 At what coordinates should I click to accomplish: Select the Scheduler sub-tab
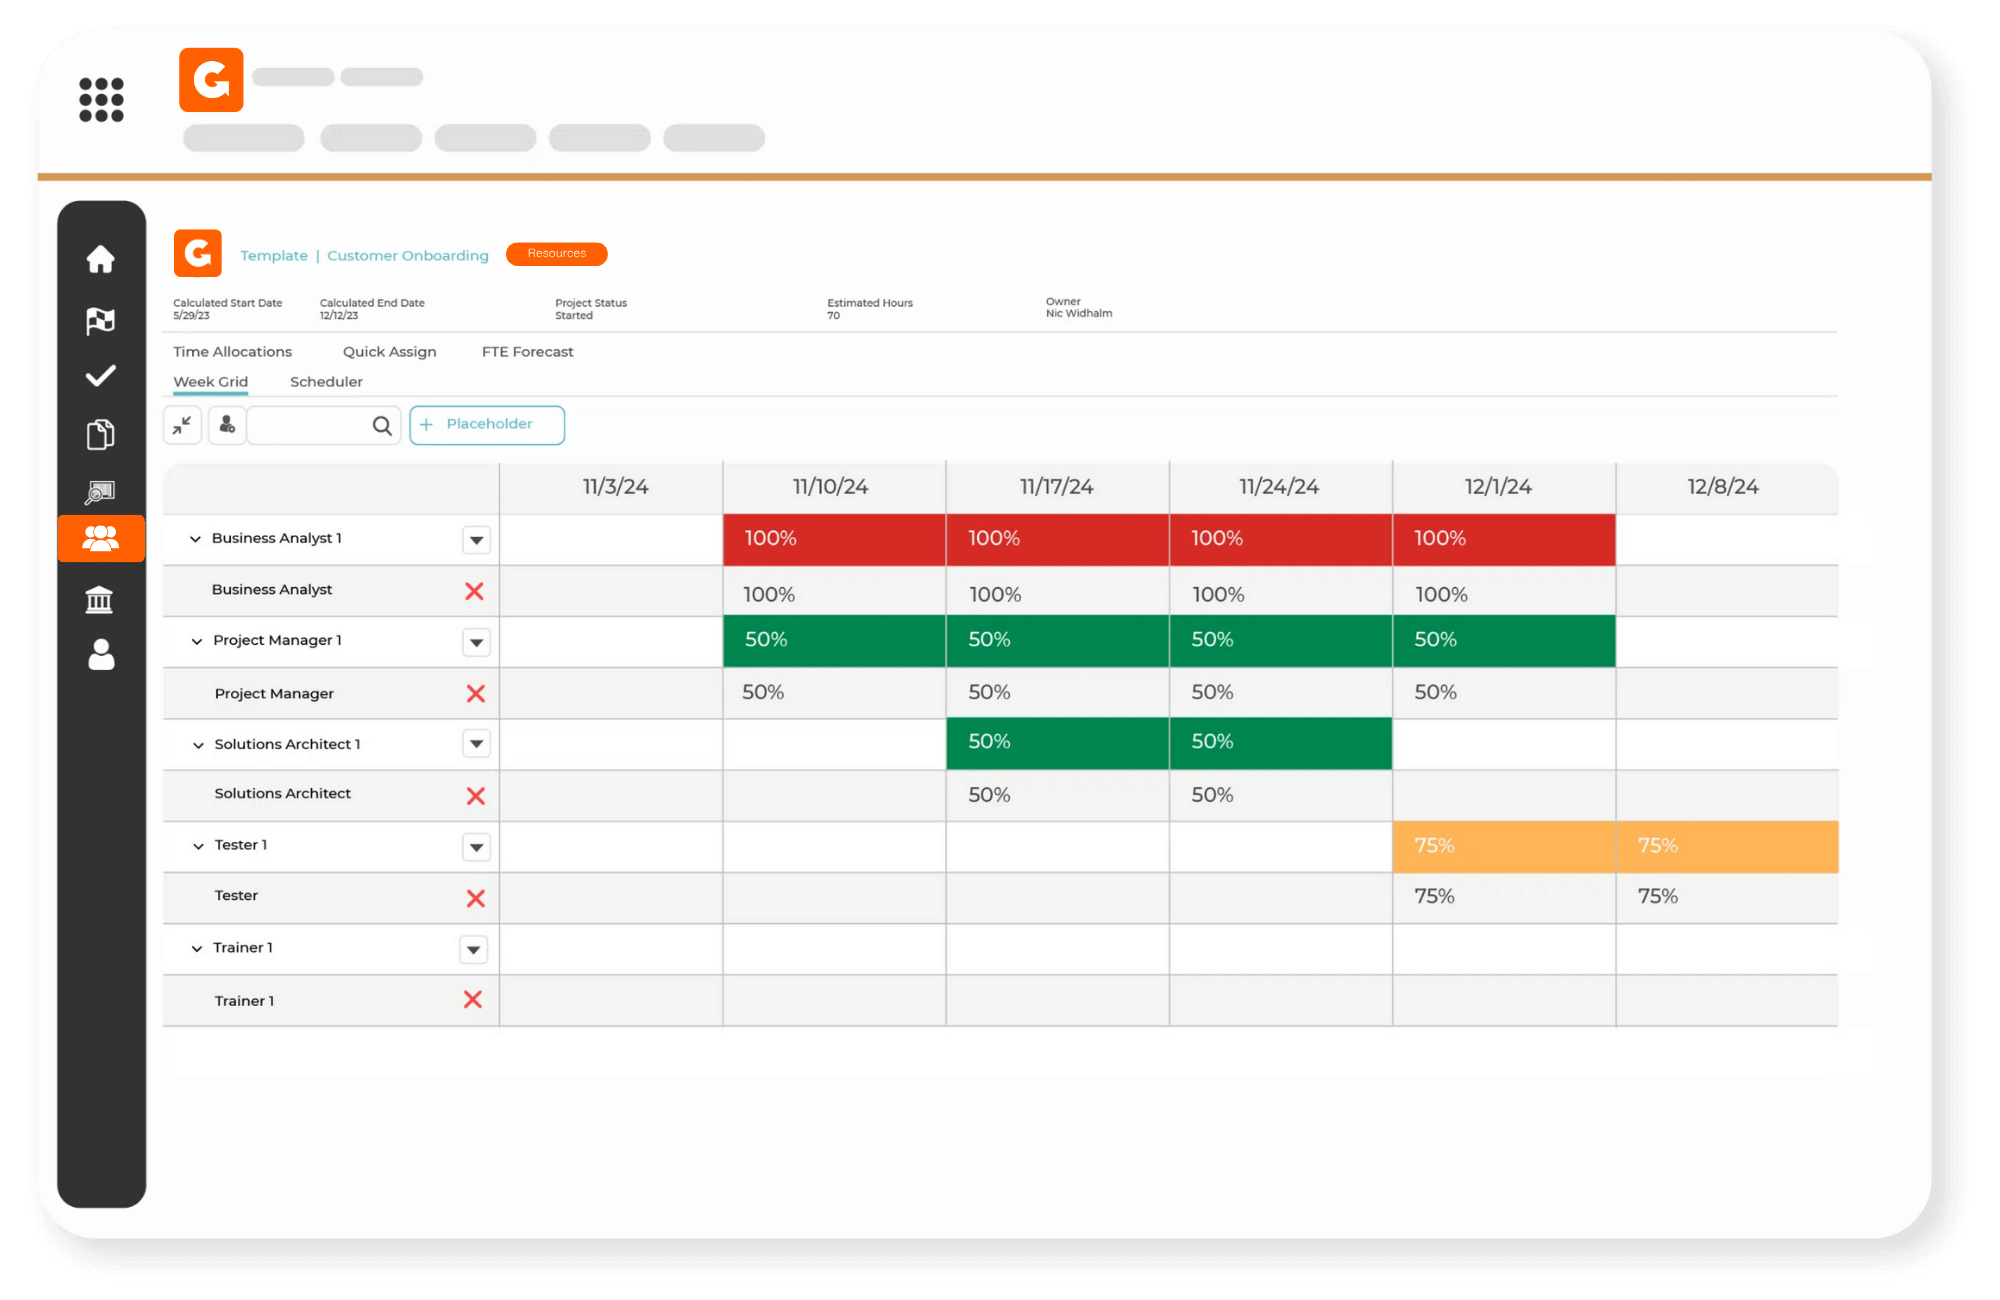point(326,382)
